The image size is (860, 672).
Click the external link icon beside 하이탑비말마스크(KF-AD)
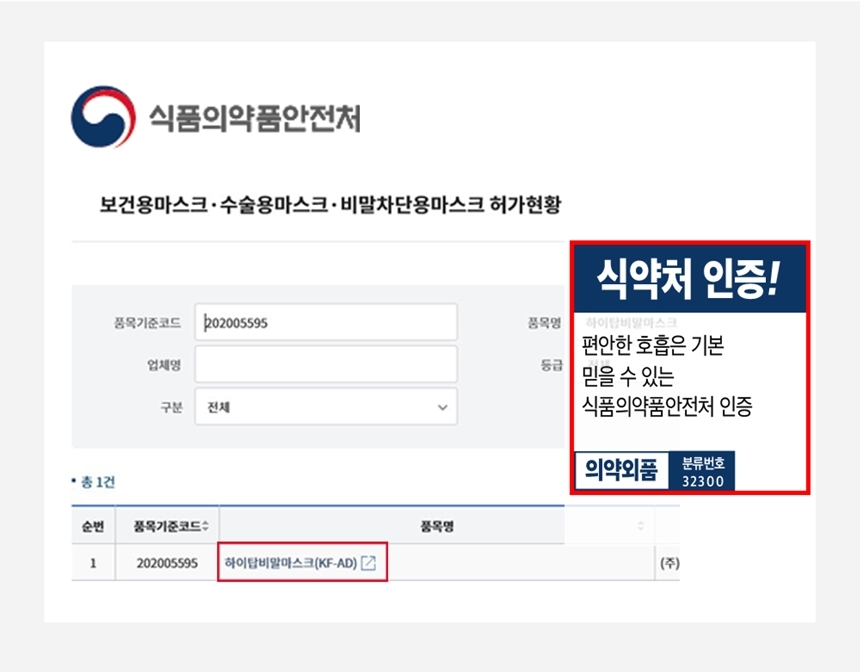pos(368,563)
